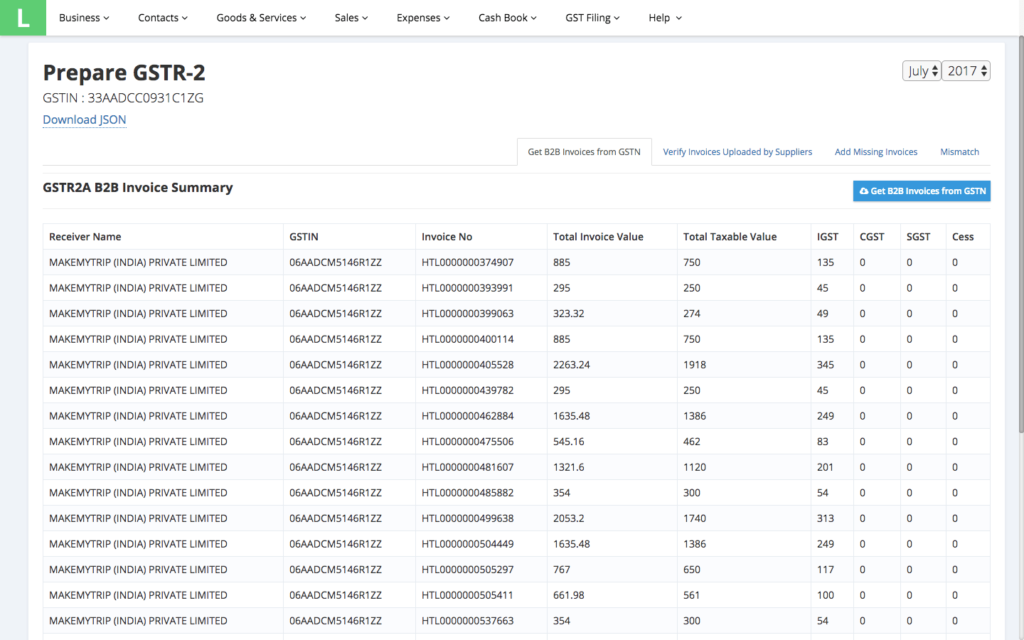The height and width of the screenshot is (640, 1024).
Task: Change the year 2017 selector
Action: pyautogui.click(x=966, y=71)
